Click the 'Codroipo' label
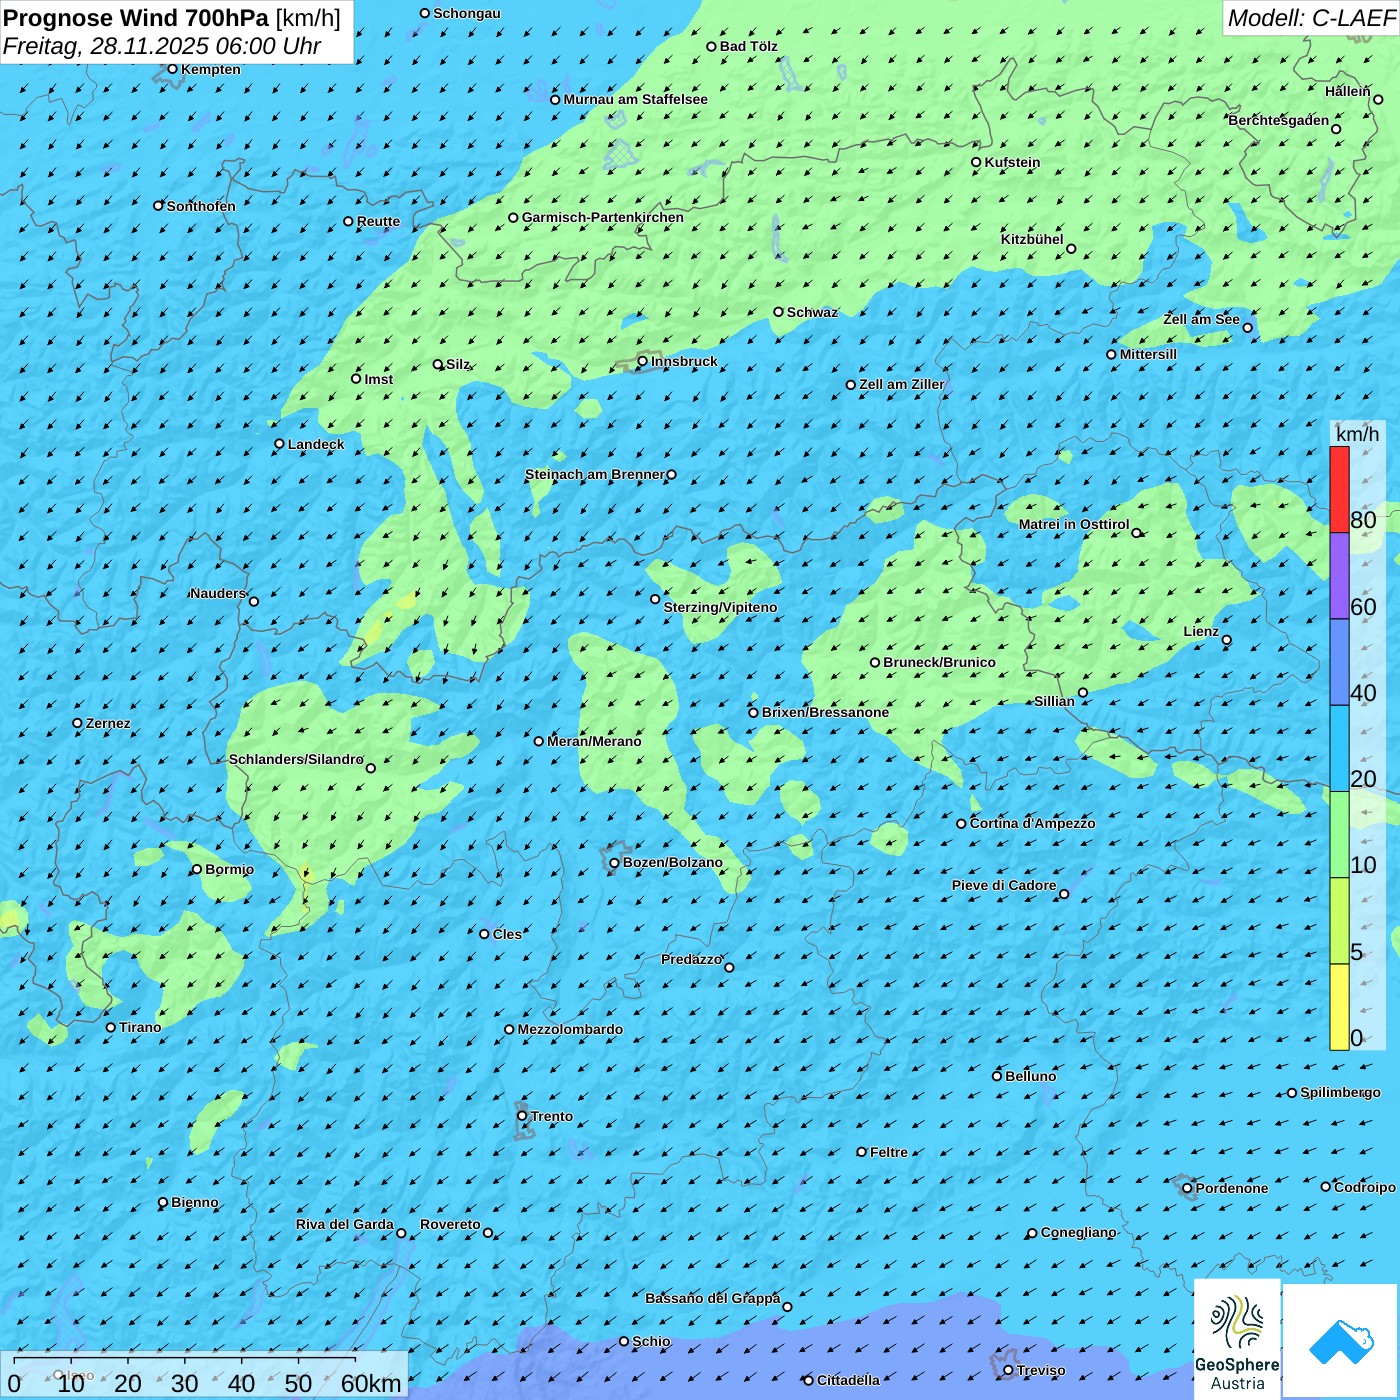This screenshot has height=1400, width=1400. (x=1364, y=1187)
